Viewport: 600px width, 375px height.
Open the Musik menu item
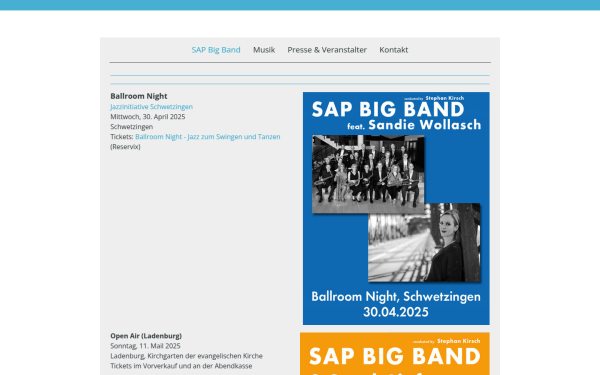(264, 50)
